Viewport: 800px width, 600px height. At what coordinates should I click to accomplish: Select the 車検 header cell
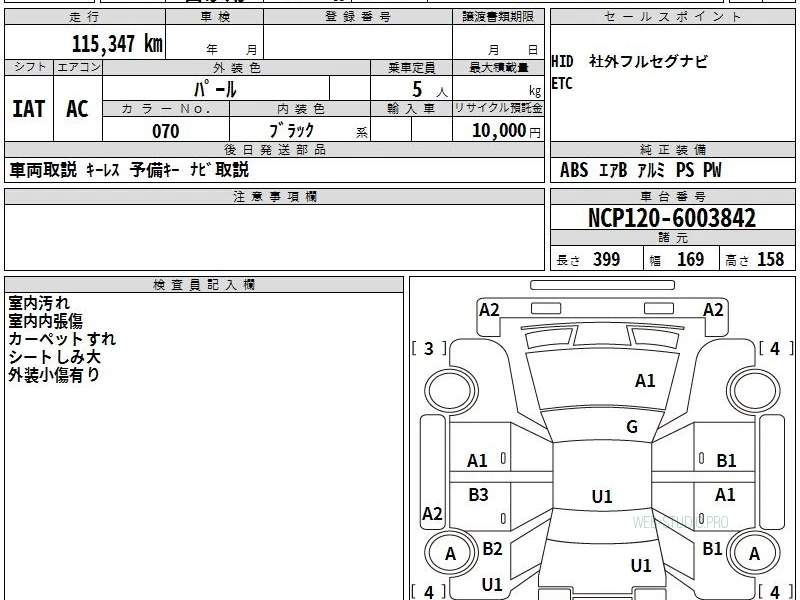pos(215,17)
